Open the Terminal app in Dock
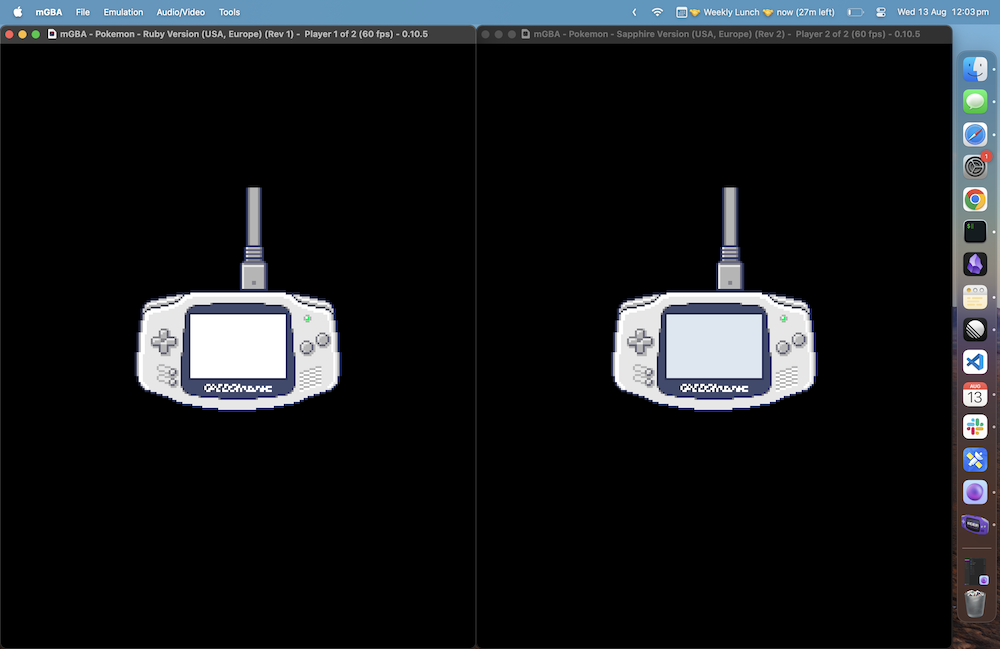The image size is (1000, 649). 974,232
